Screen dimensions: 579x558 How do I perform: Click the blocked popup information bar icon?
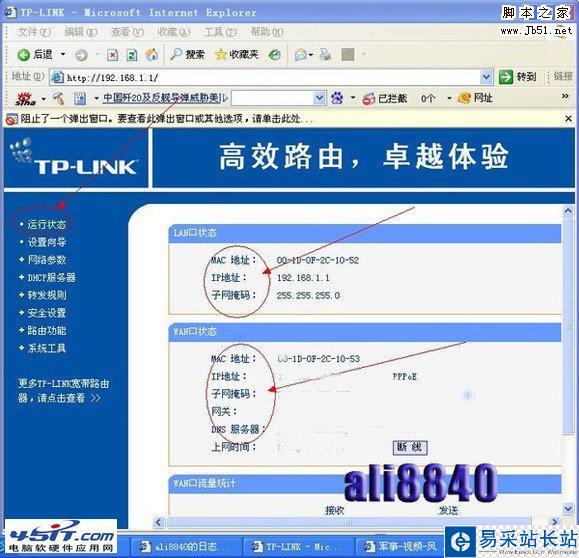11,119
